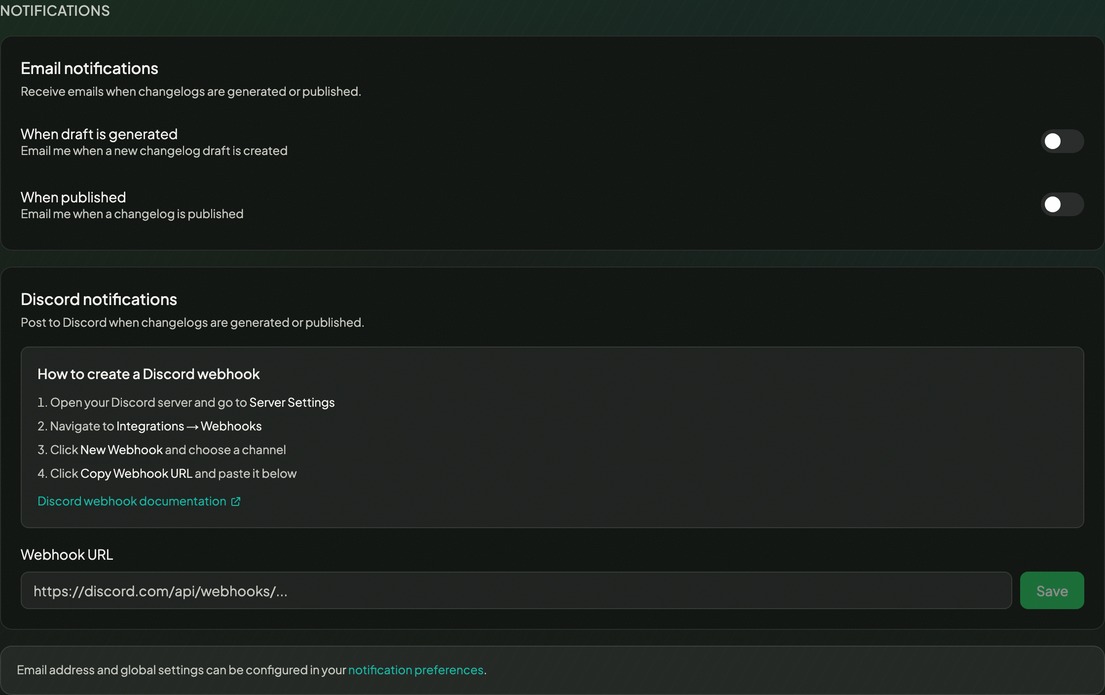1105x695 pixels.
Task: Select the Discord notifications section heading
Action: click(x=98, y=299)
